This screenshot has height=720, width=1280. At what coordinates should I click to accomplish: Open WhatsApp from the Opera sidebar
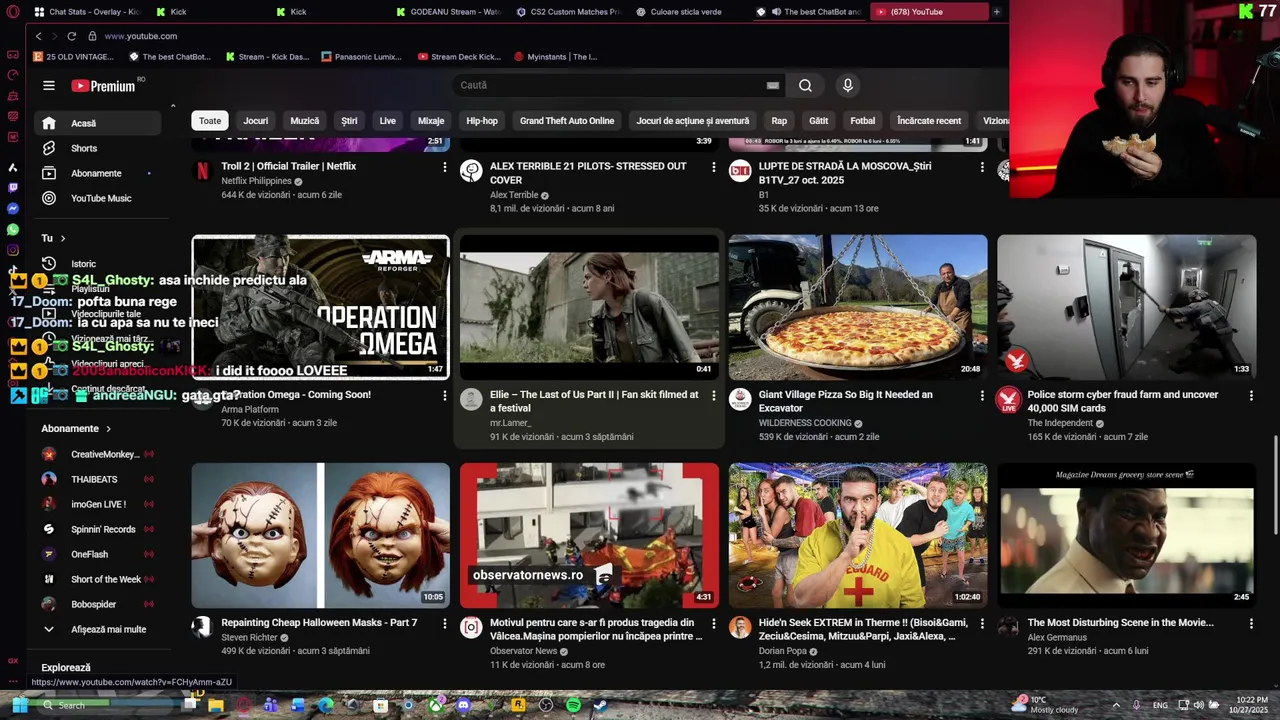point(13,230)
